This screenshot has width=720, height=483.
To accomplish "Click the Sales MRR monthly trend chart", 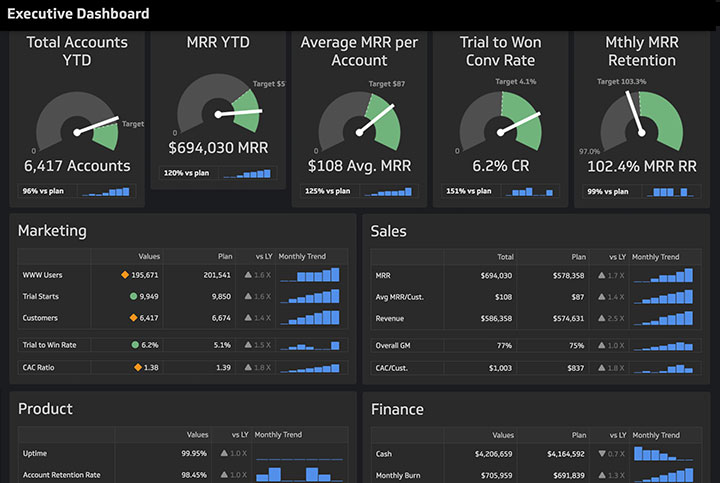I will (663, 275).
